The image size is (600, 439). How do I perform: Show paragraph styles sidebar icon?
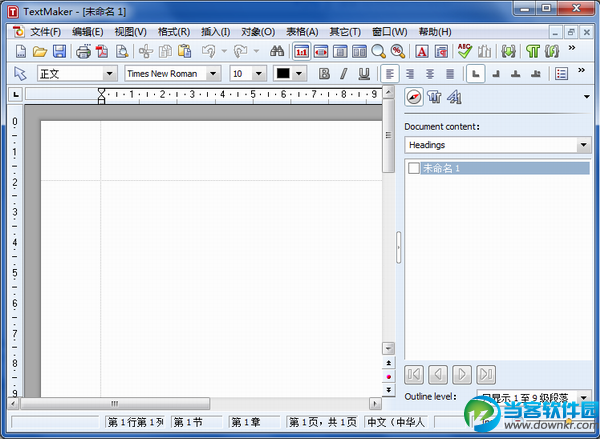(434, 97)
